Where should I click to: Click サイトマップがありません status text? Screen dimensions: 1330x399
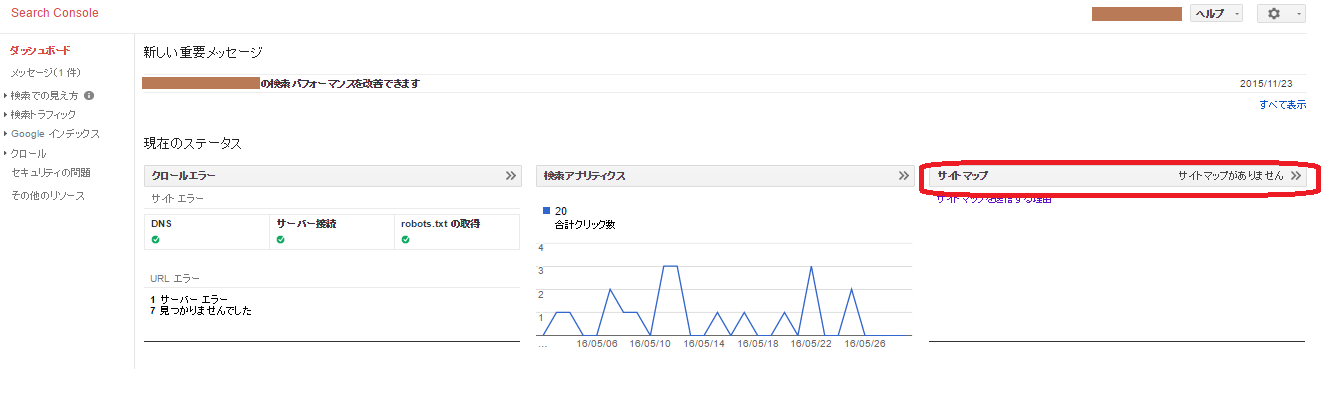[x=1230, y=175]
